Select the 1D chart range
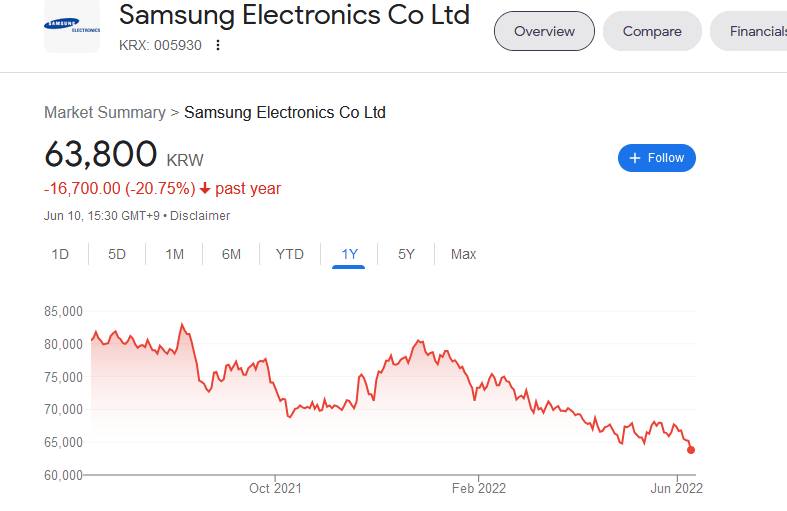The image size is (787, 511). (x=60, y=254)
